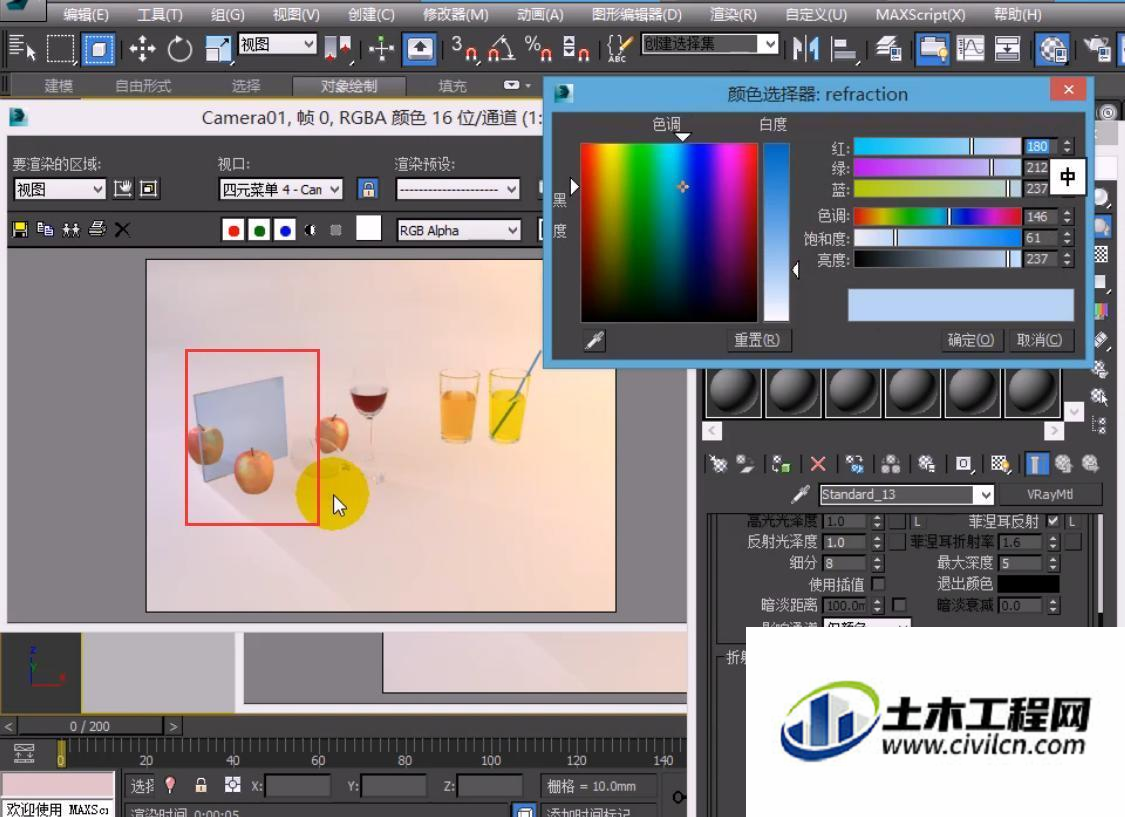This screenshot has width=1125, height=817.
Task: Click L lock button next to 高光光泽度
Action: pos(917,521)
